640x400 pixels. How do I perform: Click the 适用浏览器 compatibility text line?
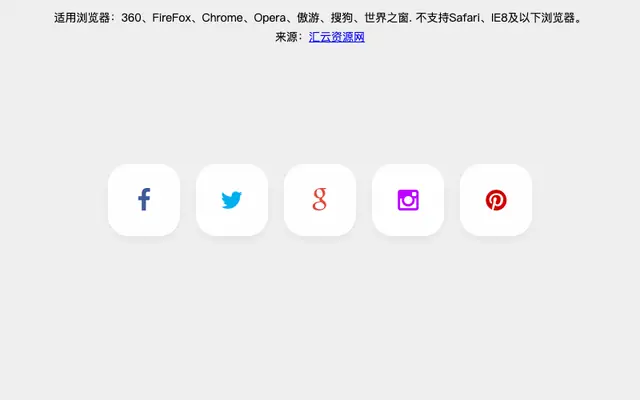(320, 18)
